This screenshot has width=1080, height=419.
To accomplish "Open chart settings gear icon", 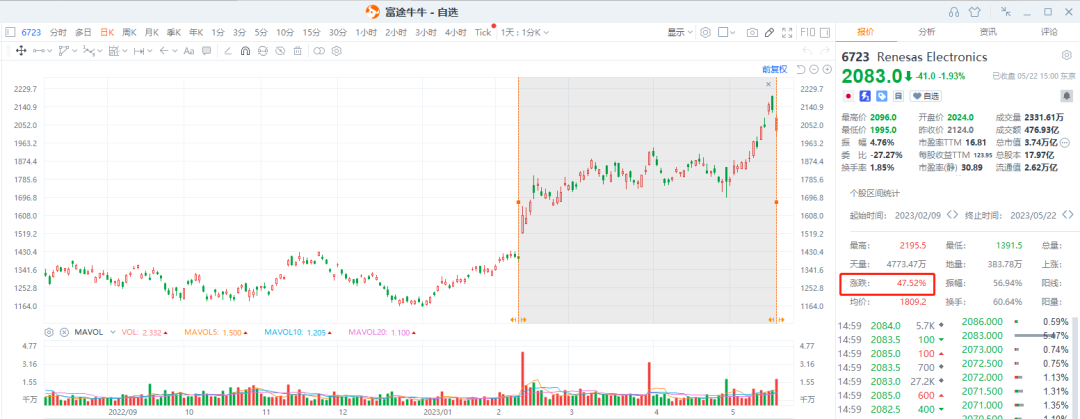I will [705, 32].
